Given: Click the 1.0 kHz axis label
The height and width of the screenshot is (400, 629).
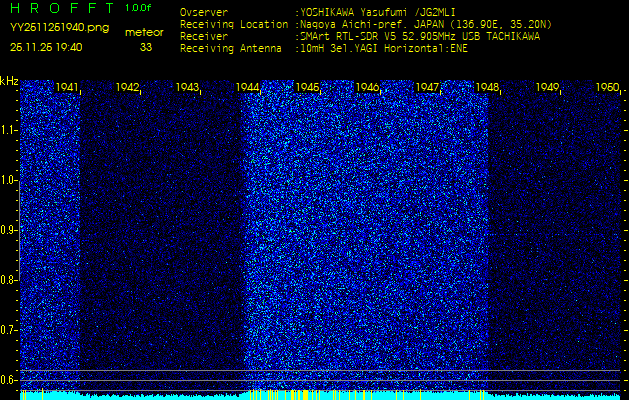Looking at the screenshot, I should [8, 180].
